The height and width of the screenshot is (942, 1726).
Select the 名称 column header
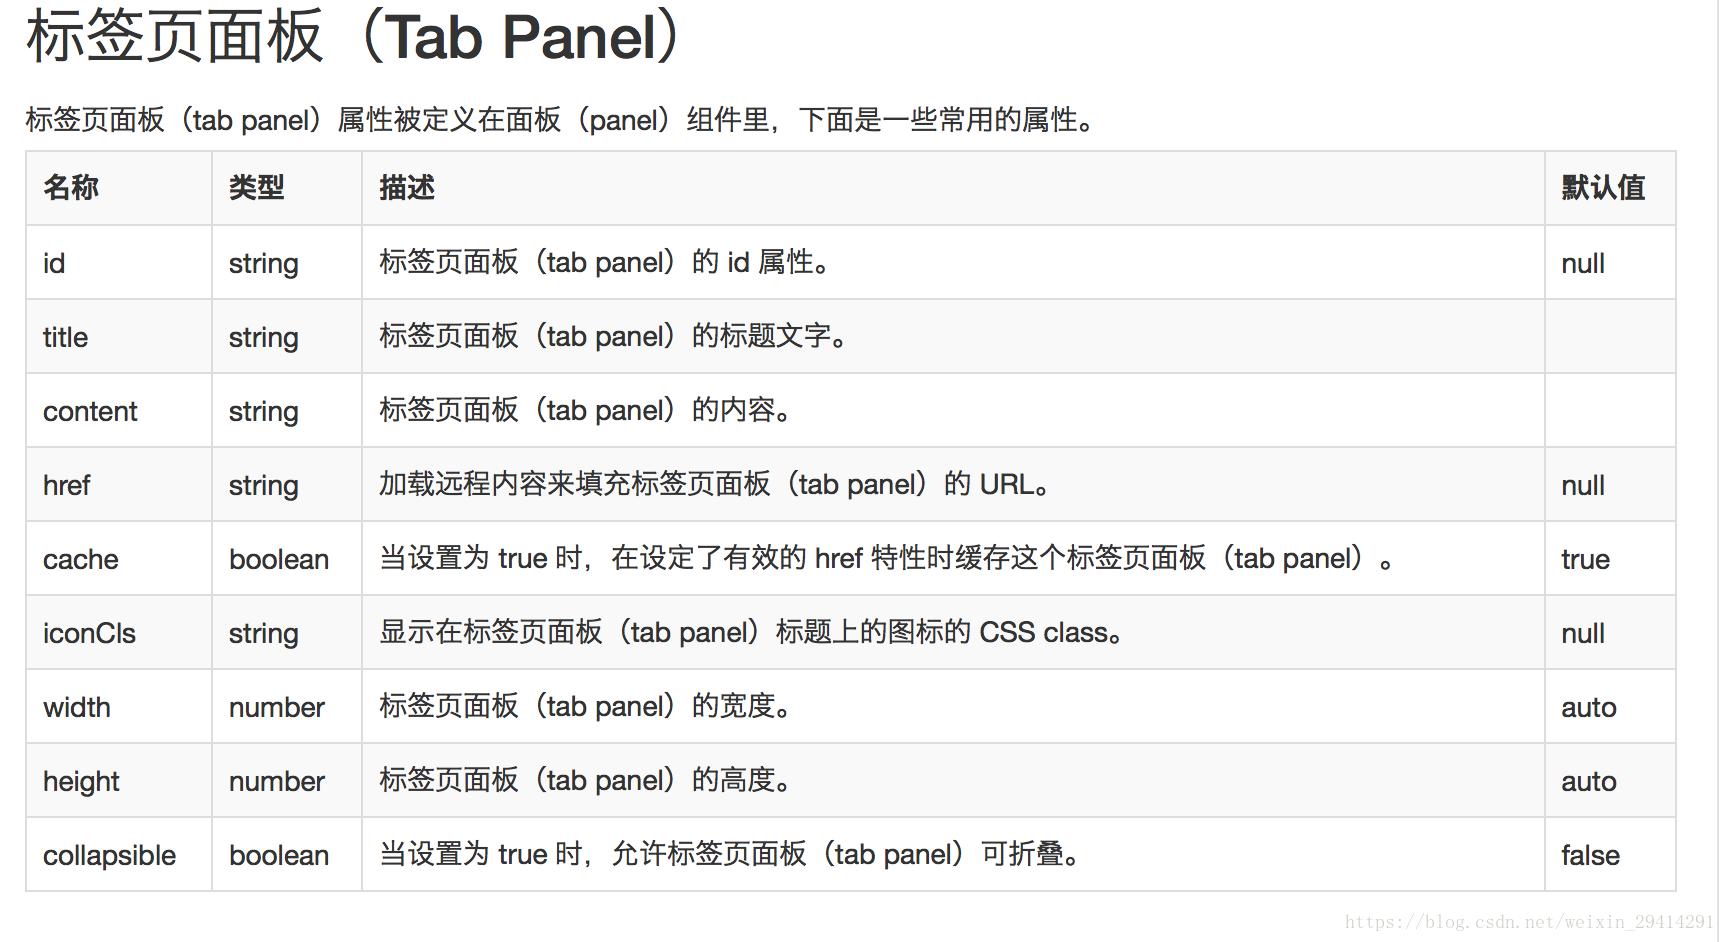pyautogui.click(x=71, y=188)
